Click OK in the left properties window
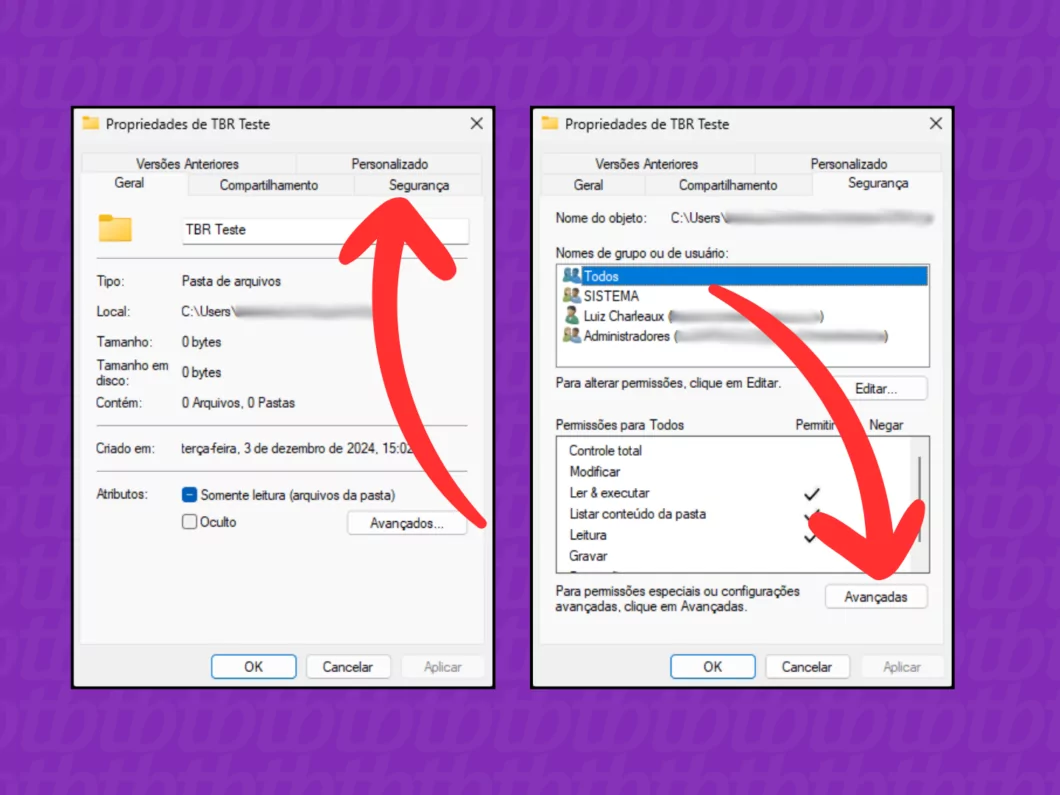 (254, 667)
